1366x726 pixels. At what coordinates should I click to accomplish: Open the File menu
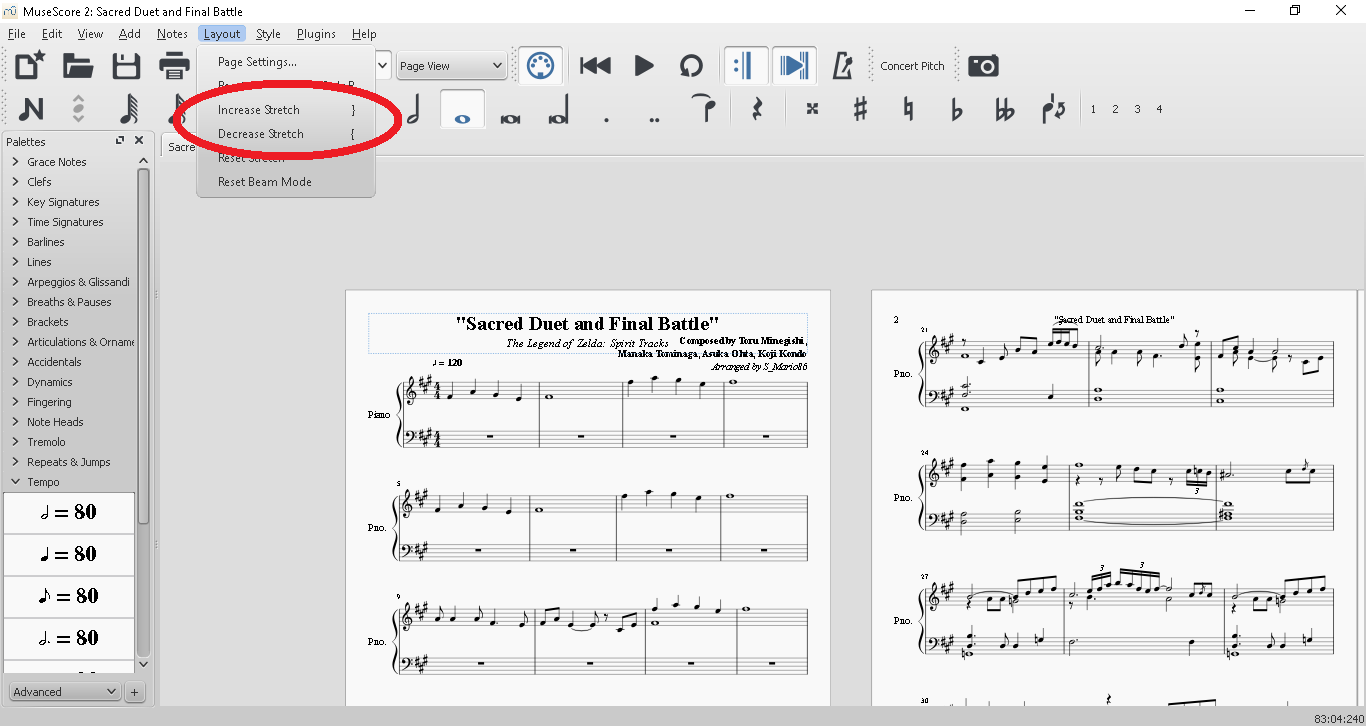coord(16,34)
